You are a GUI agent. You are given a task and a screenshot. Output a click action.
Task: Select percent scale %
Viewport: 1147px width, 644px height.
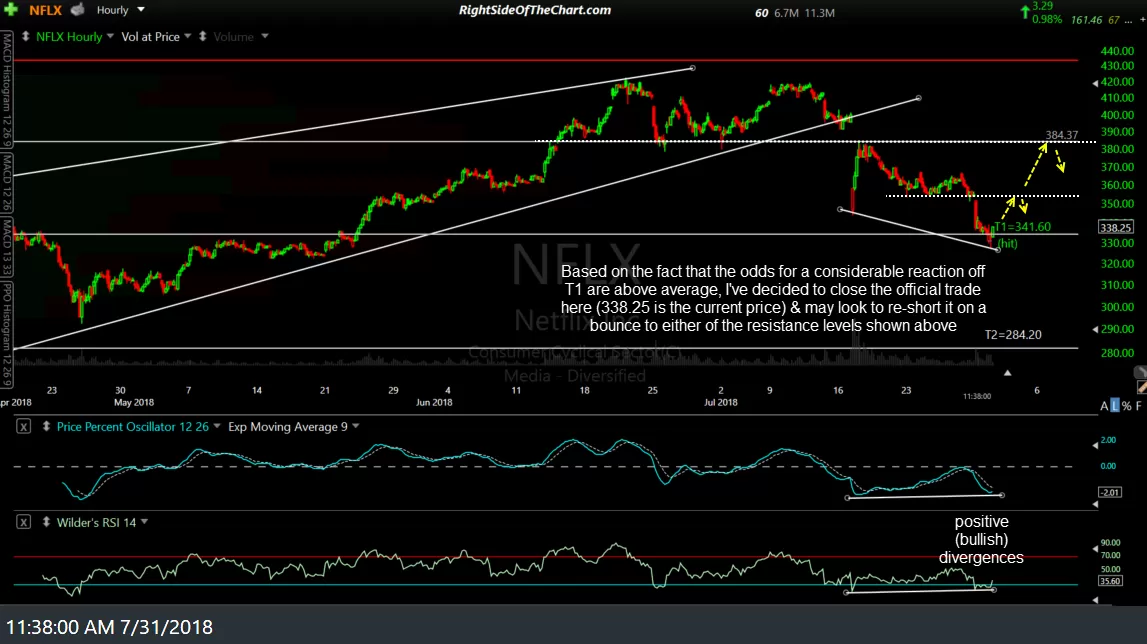[1127, 406]
